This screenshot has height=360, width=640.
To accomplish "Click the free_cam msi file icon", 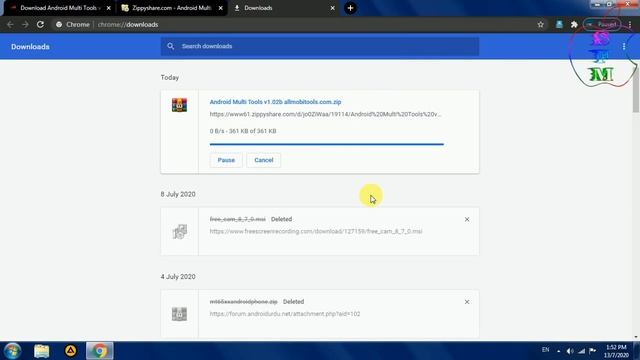I will pyautogui.click(x=179, y=232).
